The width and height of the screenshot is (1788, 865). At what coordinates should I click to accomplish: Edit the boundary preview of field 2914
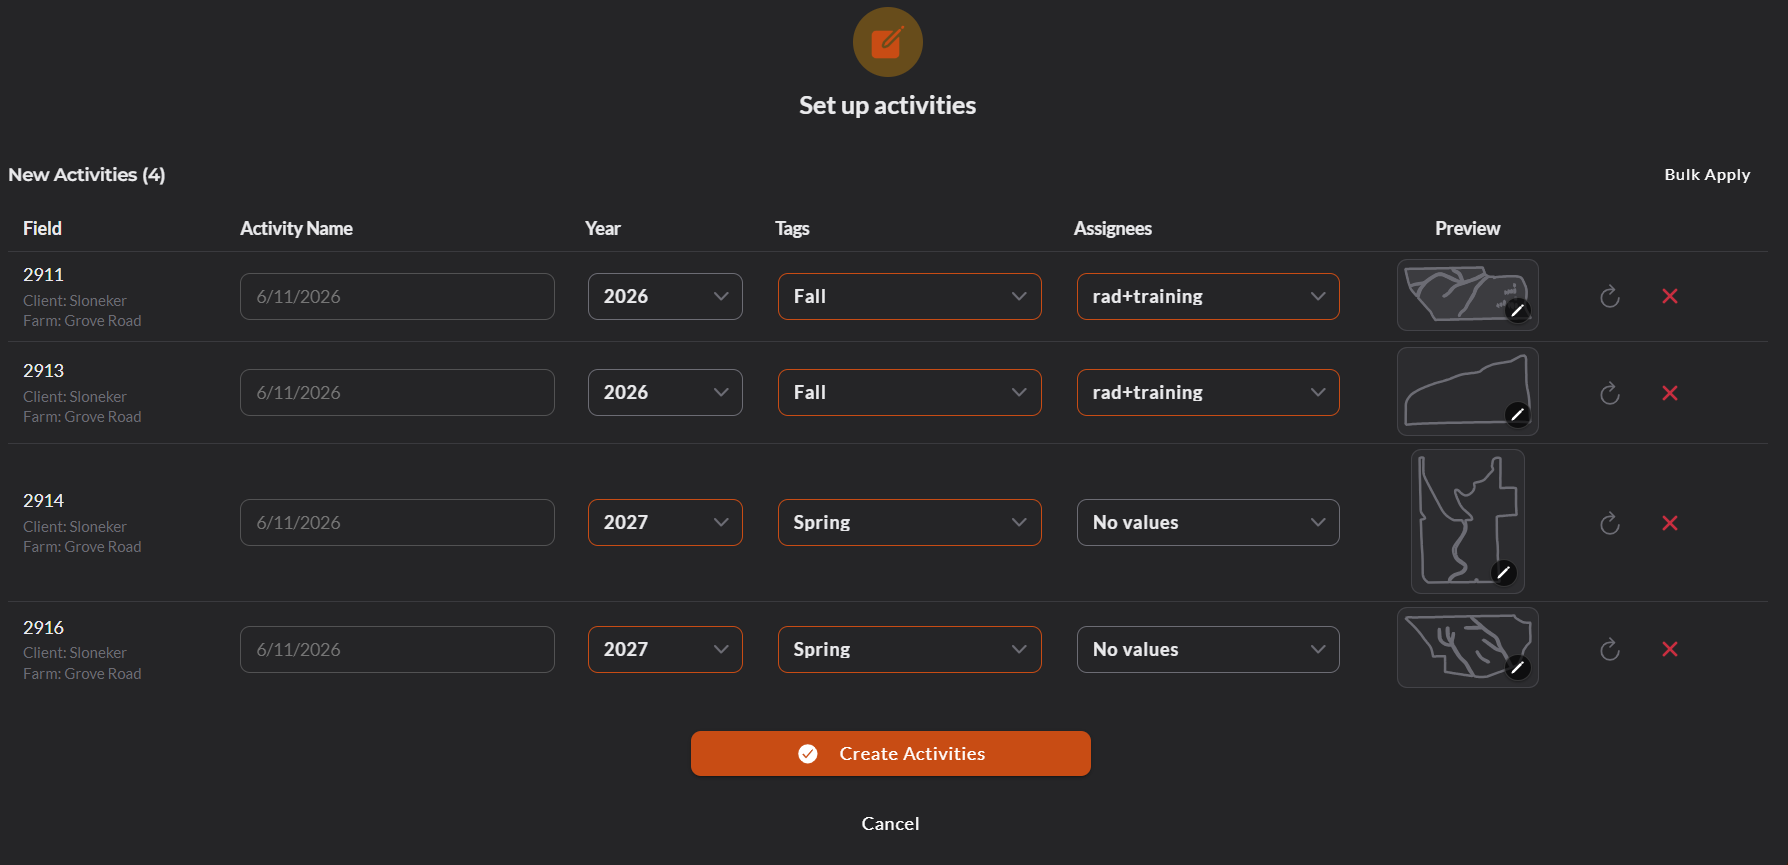tap(1504, 572)
